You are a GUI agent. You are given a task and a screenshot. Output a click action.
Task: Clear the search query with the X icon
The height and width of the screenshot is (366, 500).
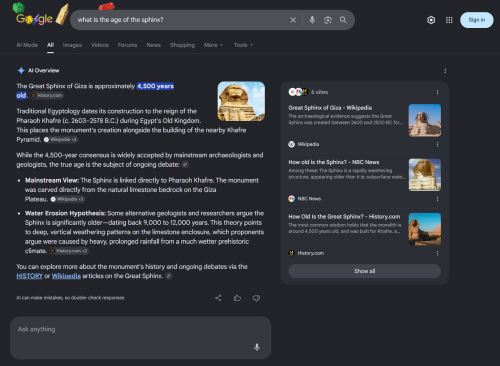(x=293, y=20)
